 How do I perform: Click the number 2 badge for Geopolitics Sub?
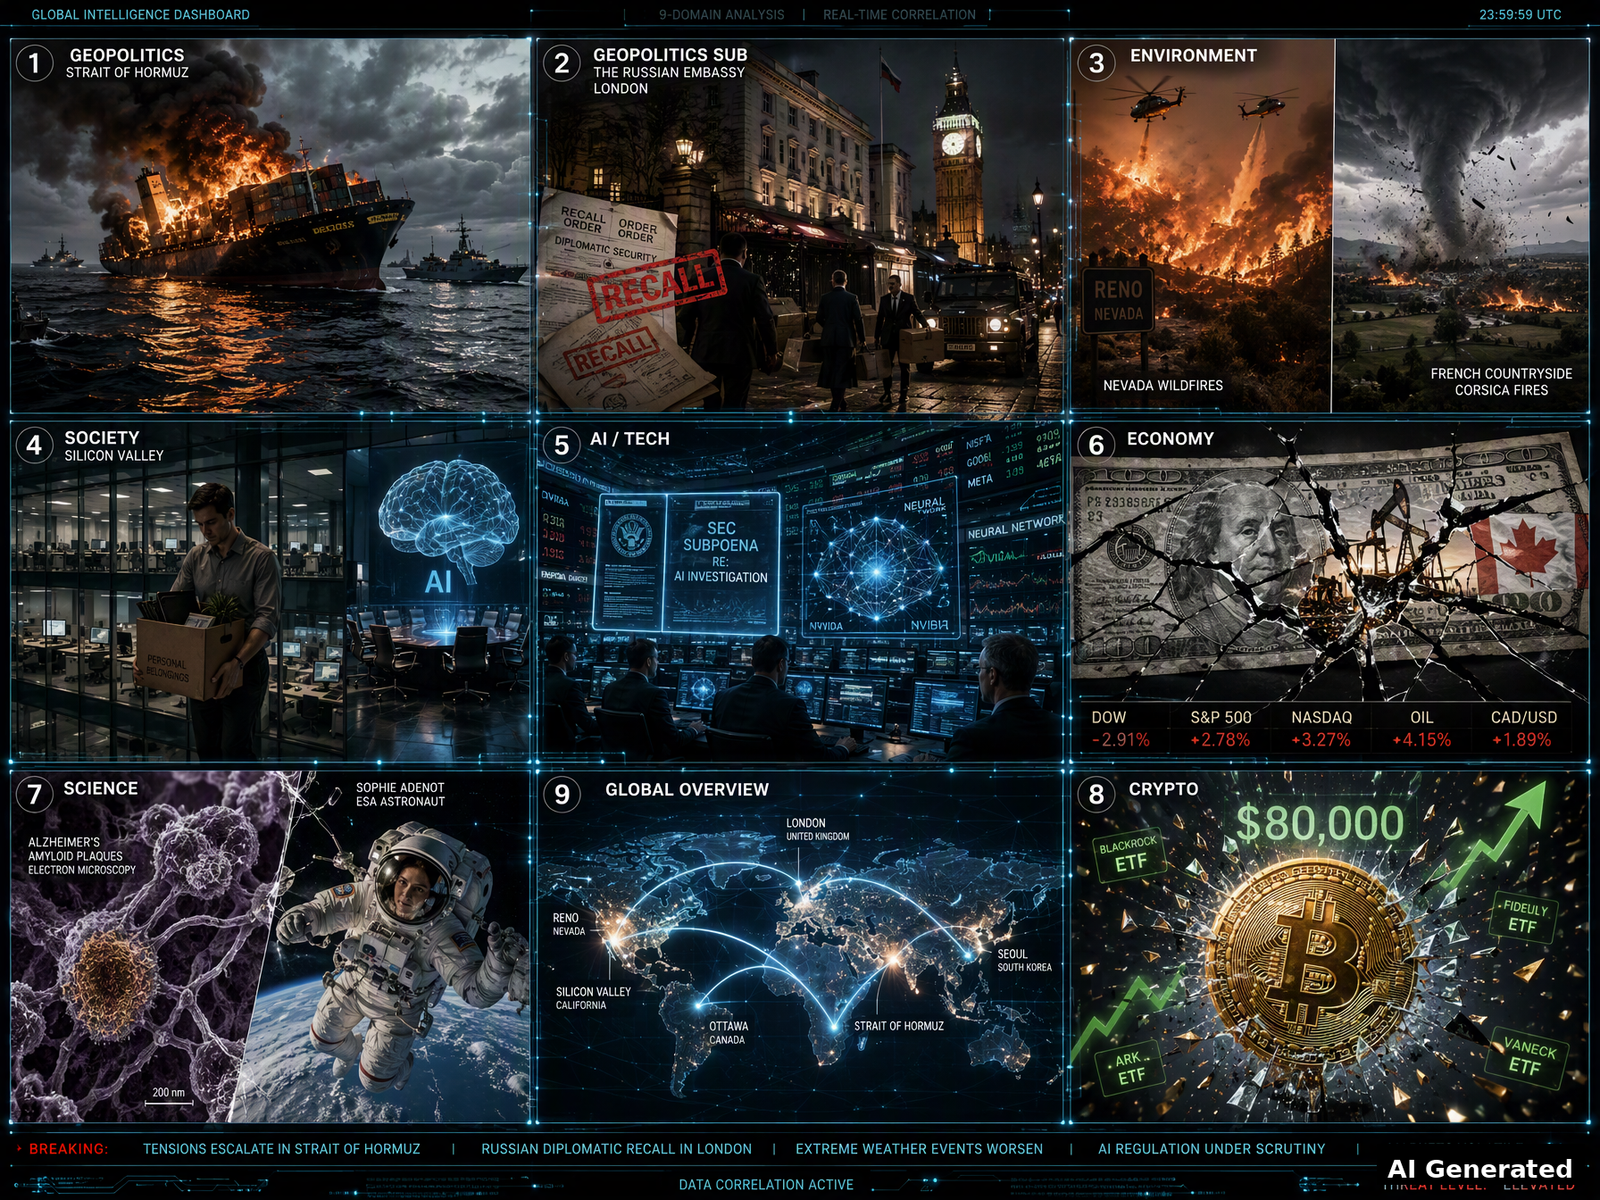(x=562, y=63)
